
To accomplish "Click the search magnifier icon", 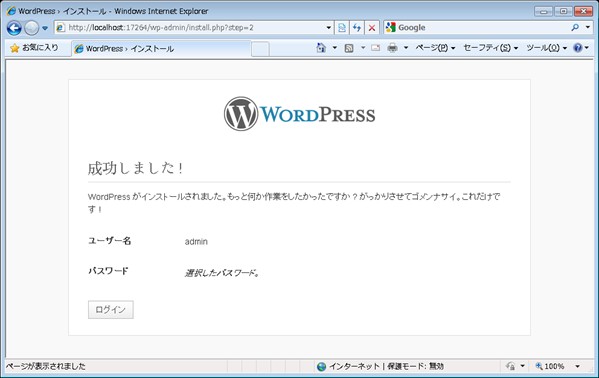I will pos(575,28).
